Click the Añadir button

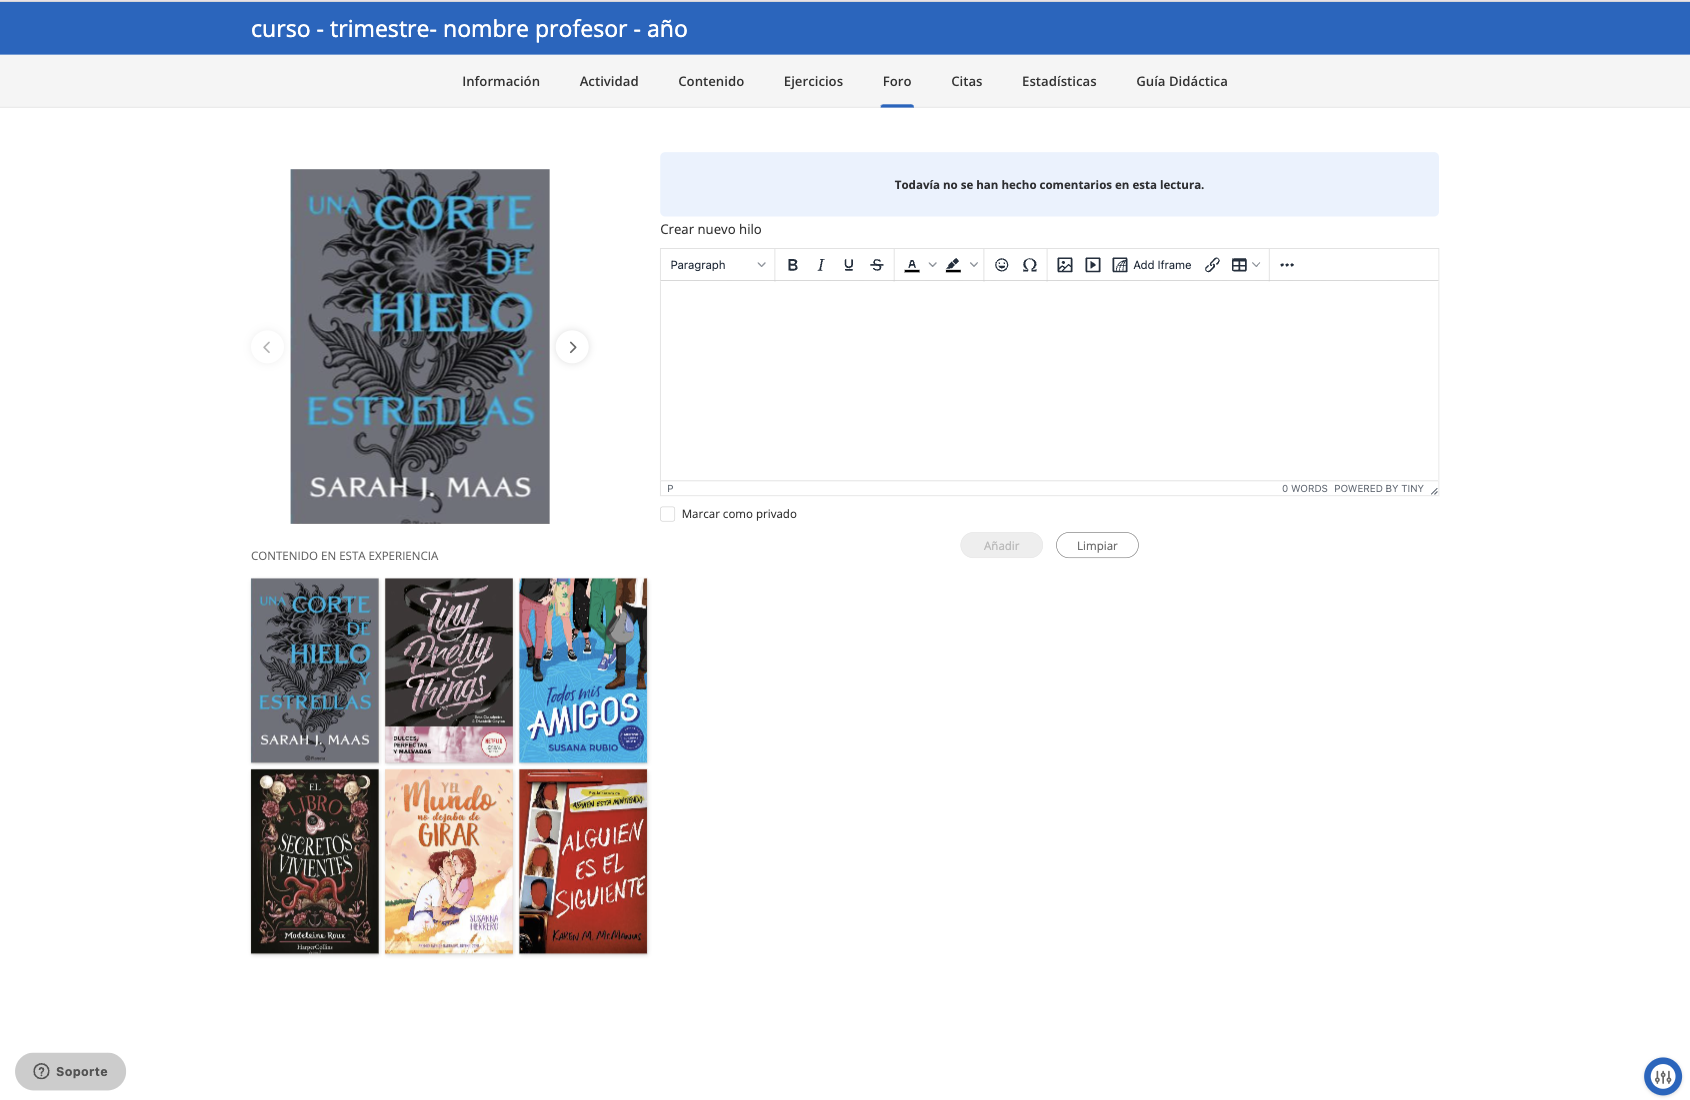pos(1001,546)
